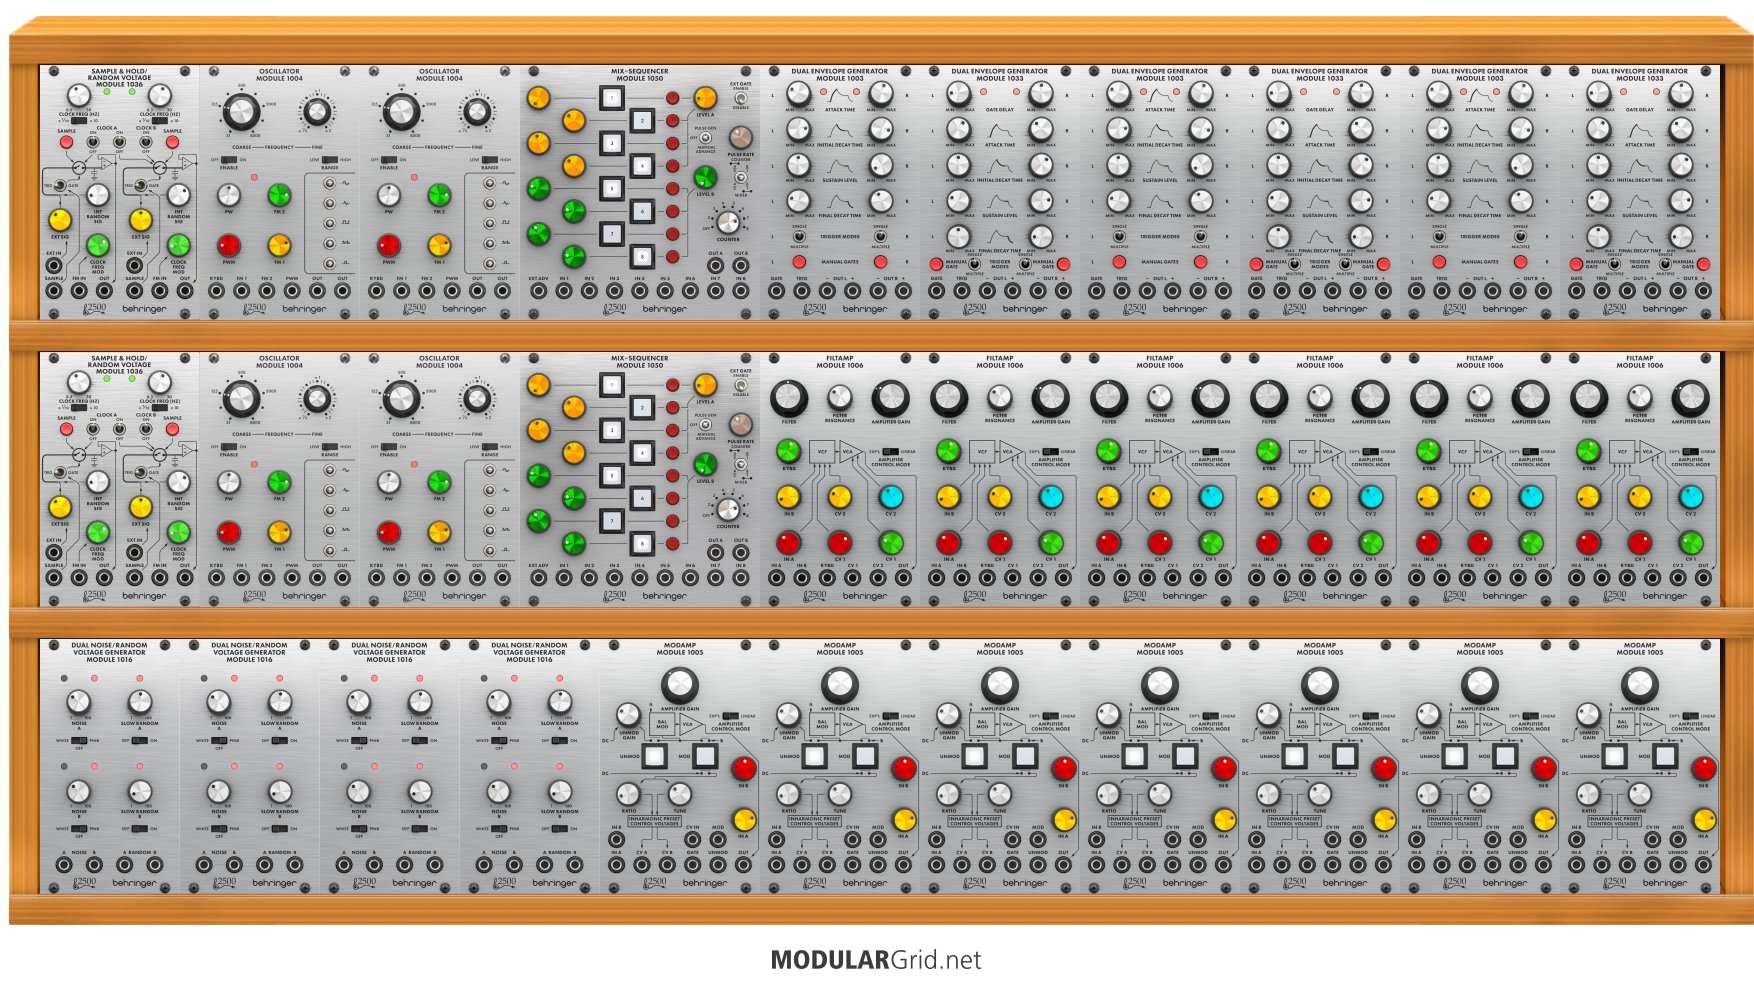Click IN 1 jack on middle-row Mix-Sequencer
Image resolution: width=1754 pixels, height=981 pixels.
pyautogui.click(x=564, y=578)
